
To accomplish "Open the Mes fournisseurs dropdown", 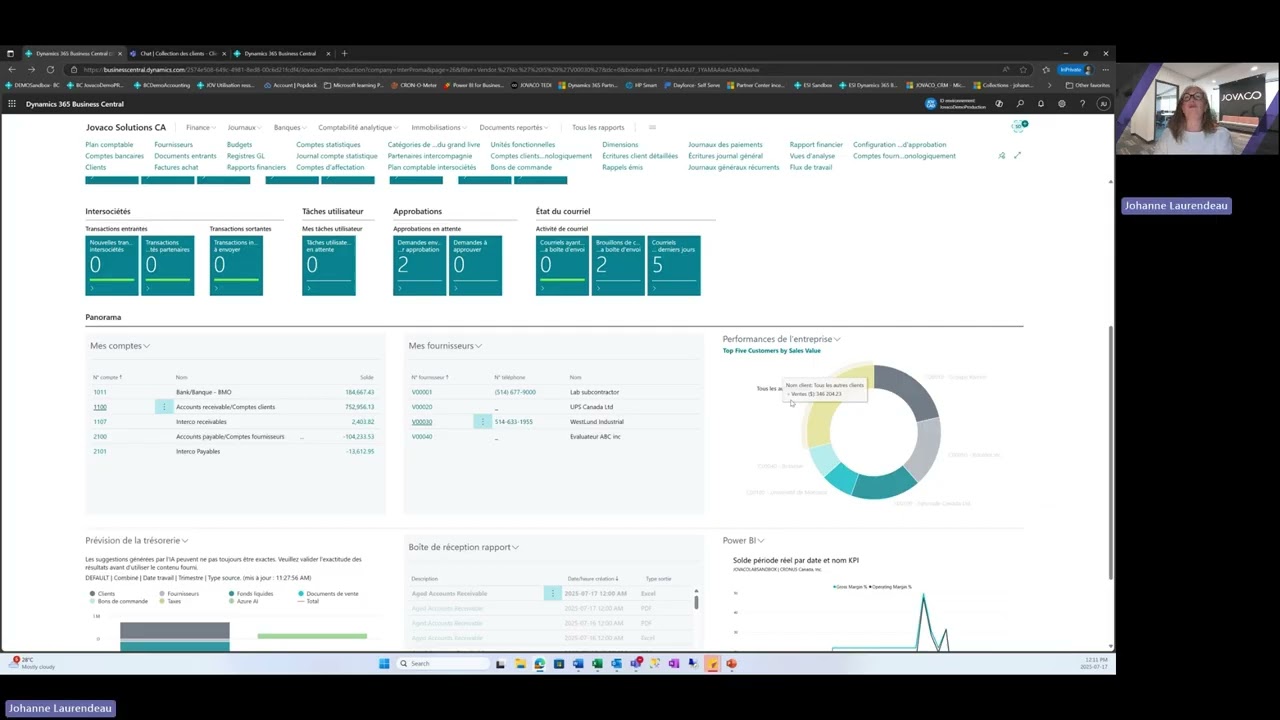I will pyautogui.click(x=445, y=346).
